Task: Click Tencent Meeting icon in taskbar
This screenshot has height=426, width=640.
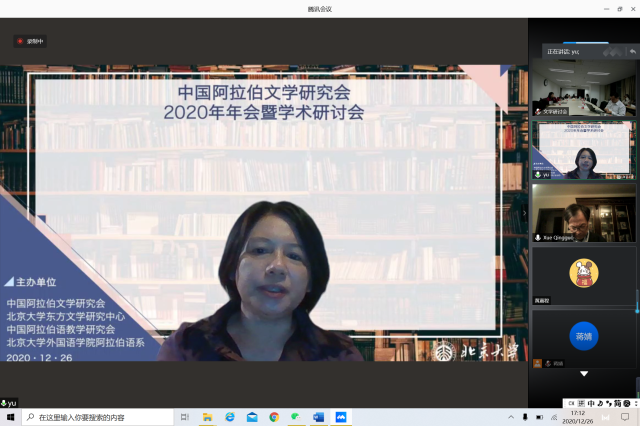Action: (x=341, y=417)
